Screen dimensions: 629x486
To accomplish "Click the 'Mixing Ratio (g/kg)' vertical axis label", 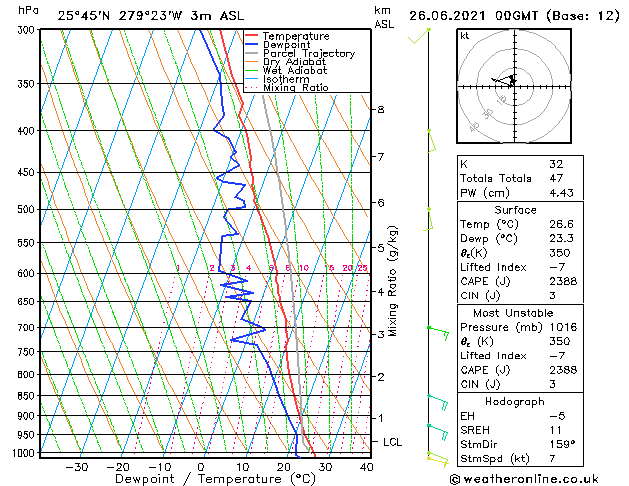I will 392,281.
